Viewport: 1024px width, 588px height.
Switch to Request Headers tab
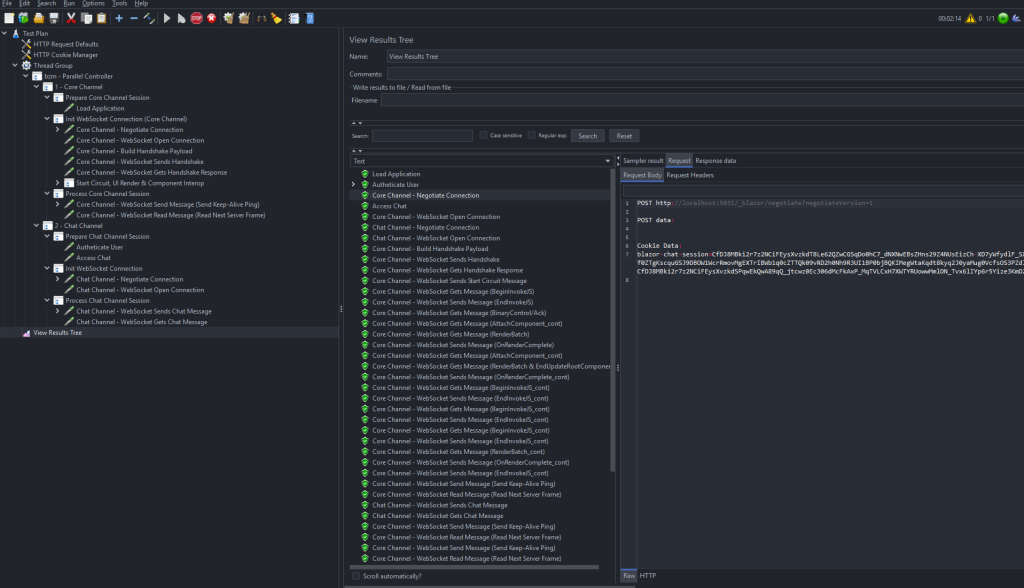(x=690, y=175)
